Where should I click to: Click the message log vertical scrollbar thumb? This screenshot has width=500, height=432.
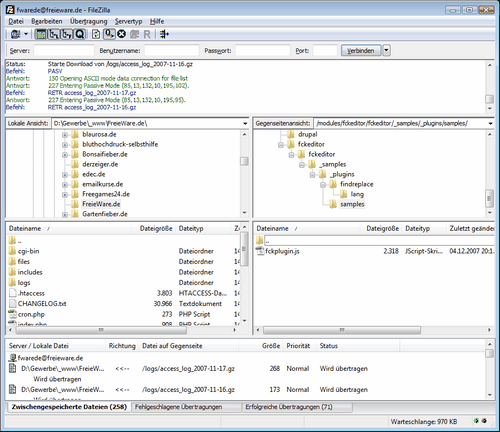pyautogui.click(x=489, y=99)
